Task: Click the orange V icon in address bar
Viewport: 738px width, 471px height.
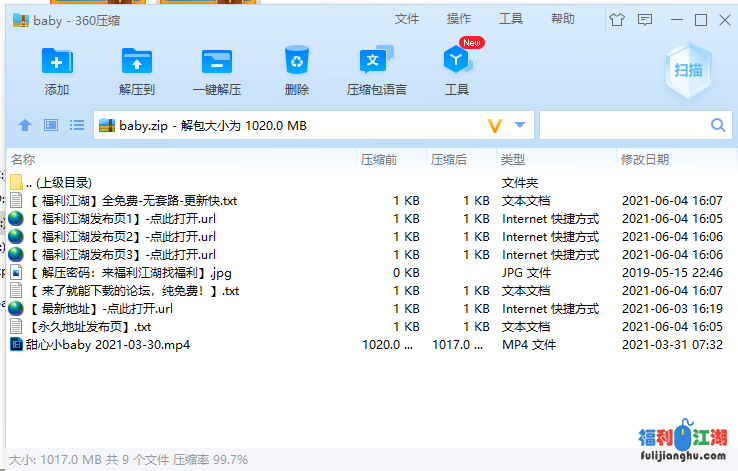Action: [x=494, y=125]
